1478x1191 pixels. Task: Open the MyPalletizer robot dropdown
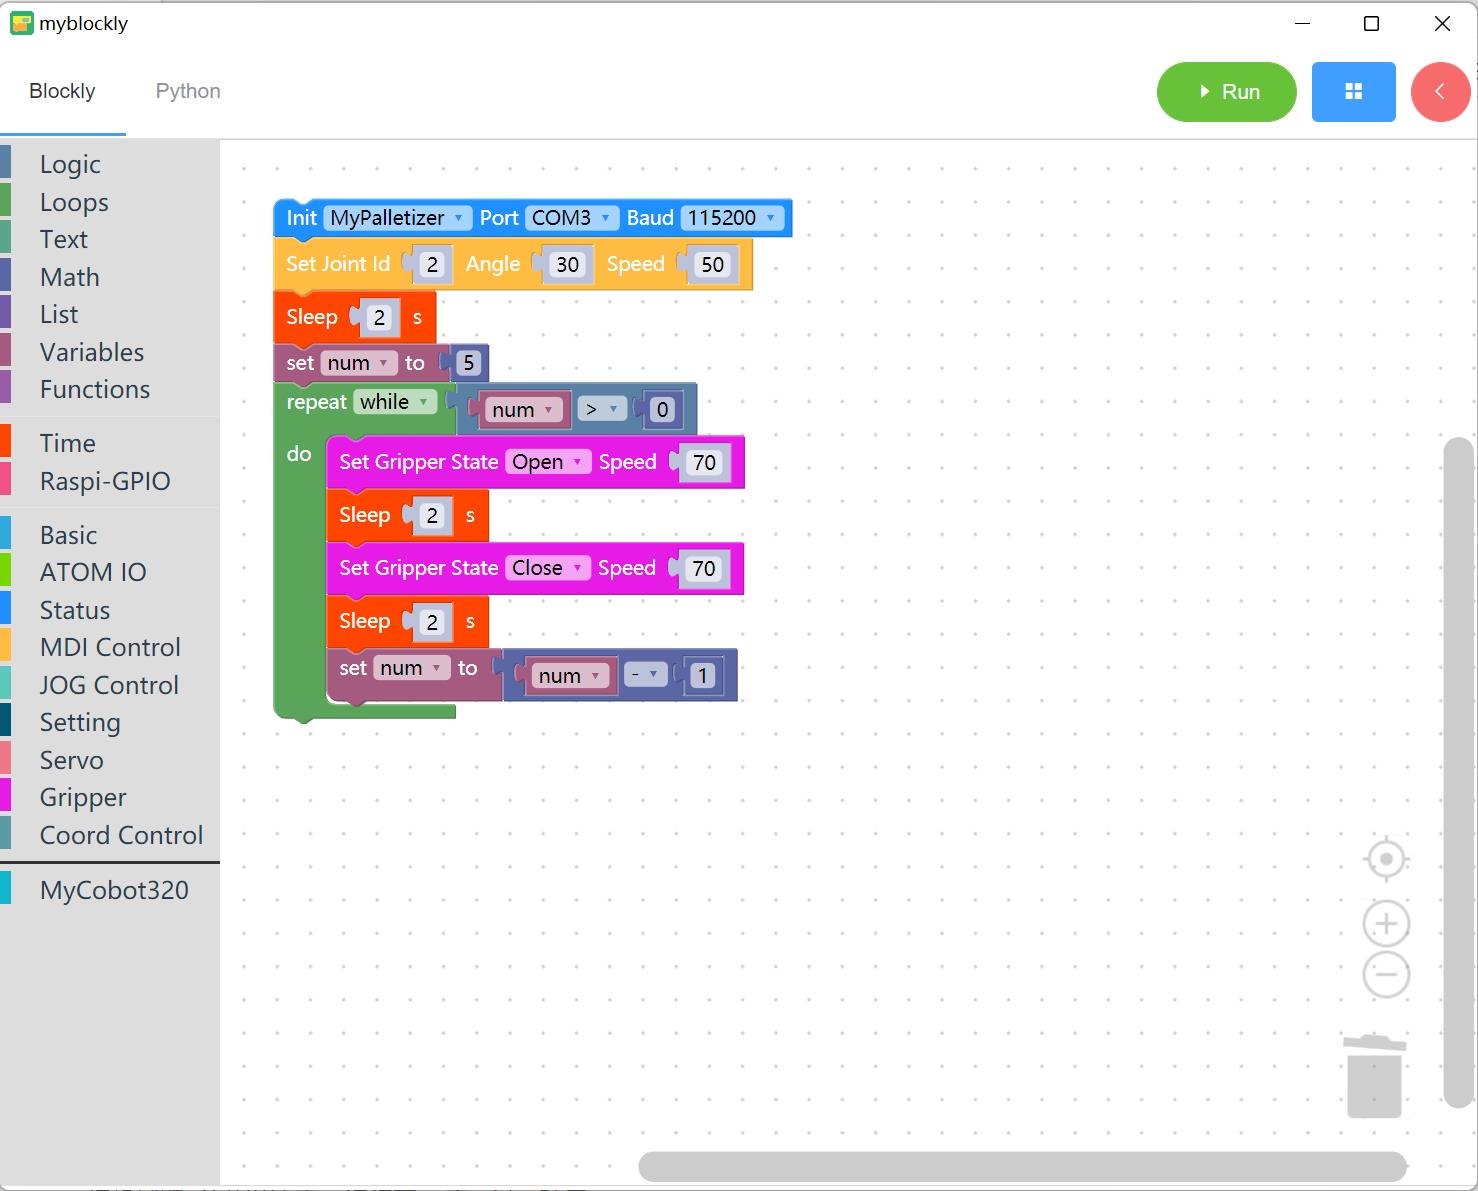pos(397,218)
